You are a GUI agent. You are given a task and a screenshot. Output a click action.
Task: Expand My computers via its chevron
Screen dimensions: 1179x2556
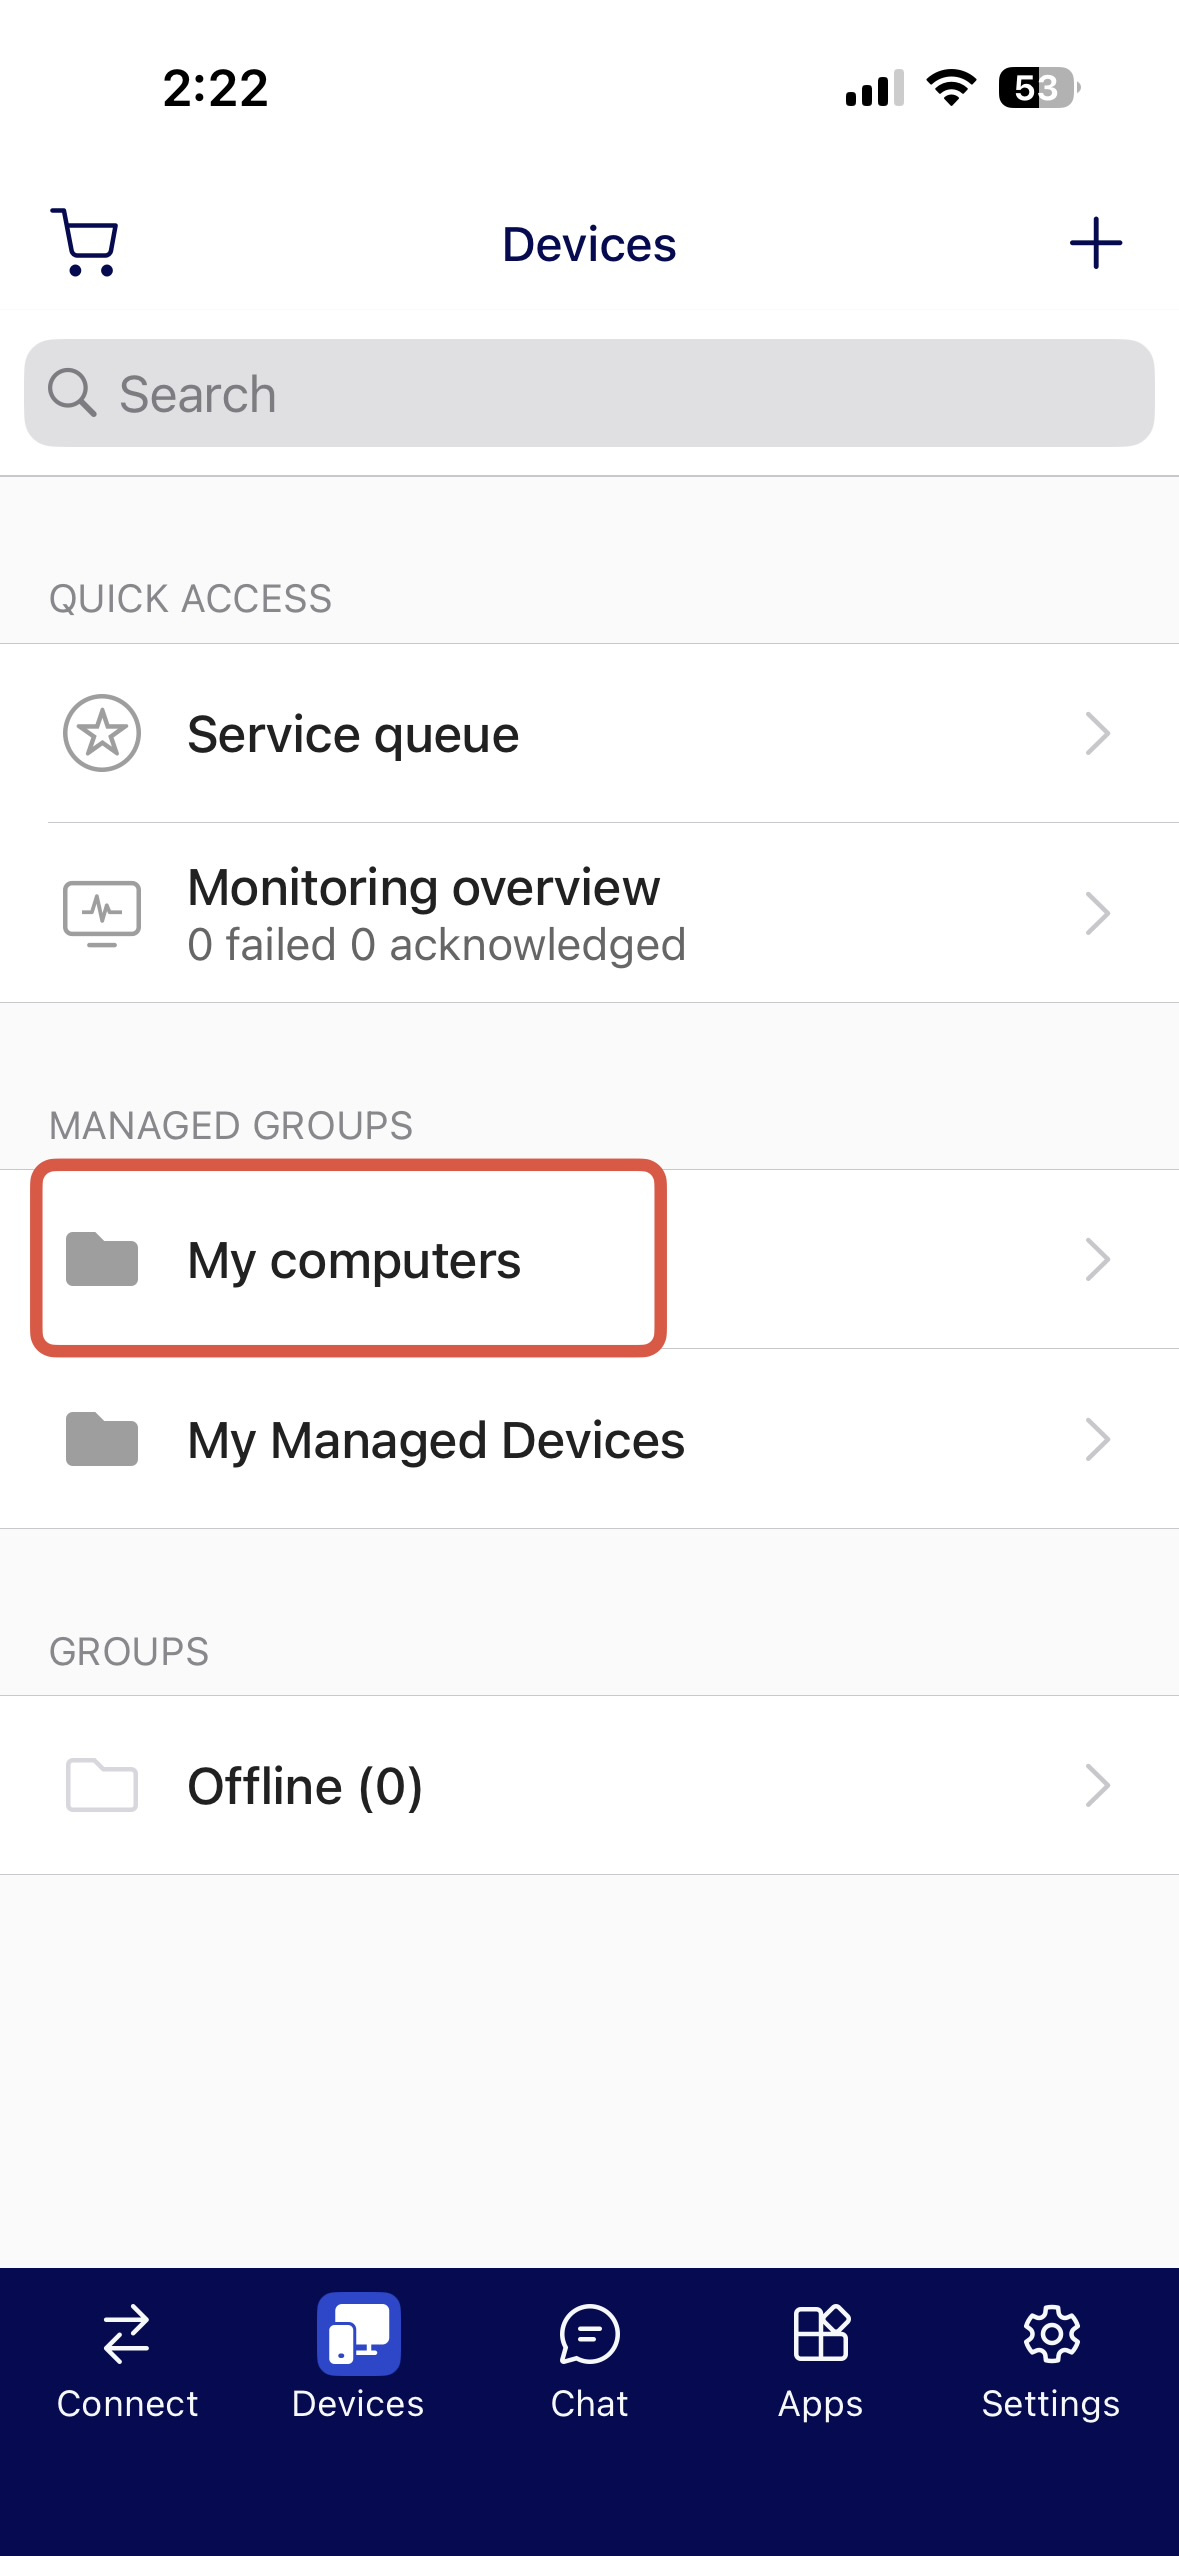click(x=1097, y=1259)
